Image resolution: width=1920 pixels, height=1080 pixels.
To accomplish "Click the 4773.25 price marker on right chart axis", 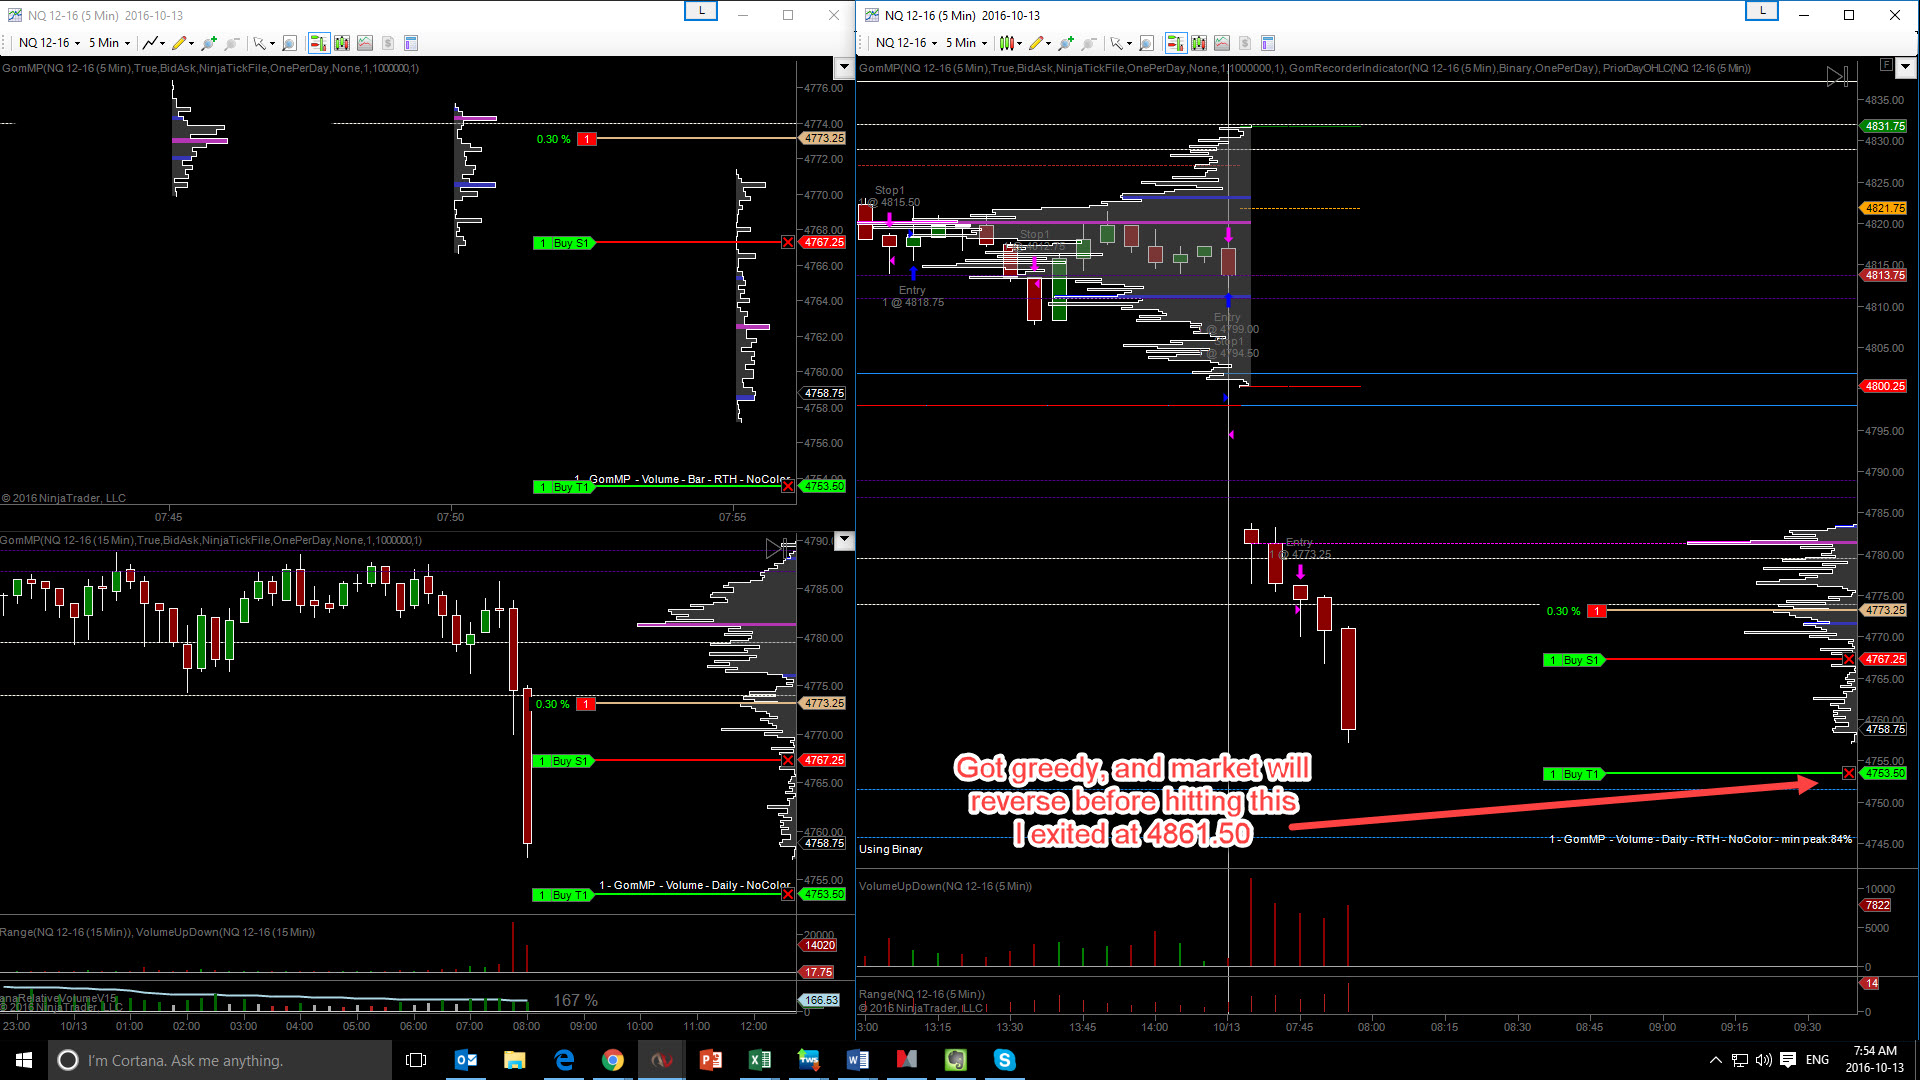I will [1885, 610].
